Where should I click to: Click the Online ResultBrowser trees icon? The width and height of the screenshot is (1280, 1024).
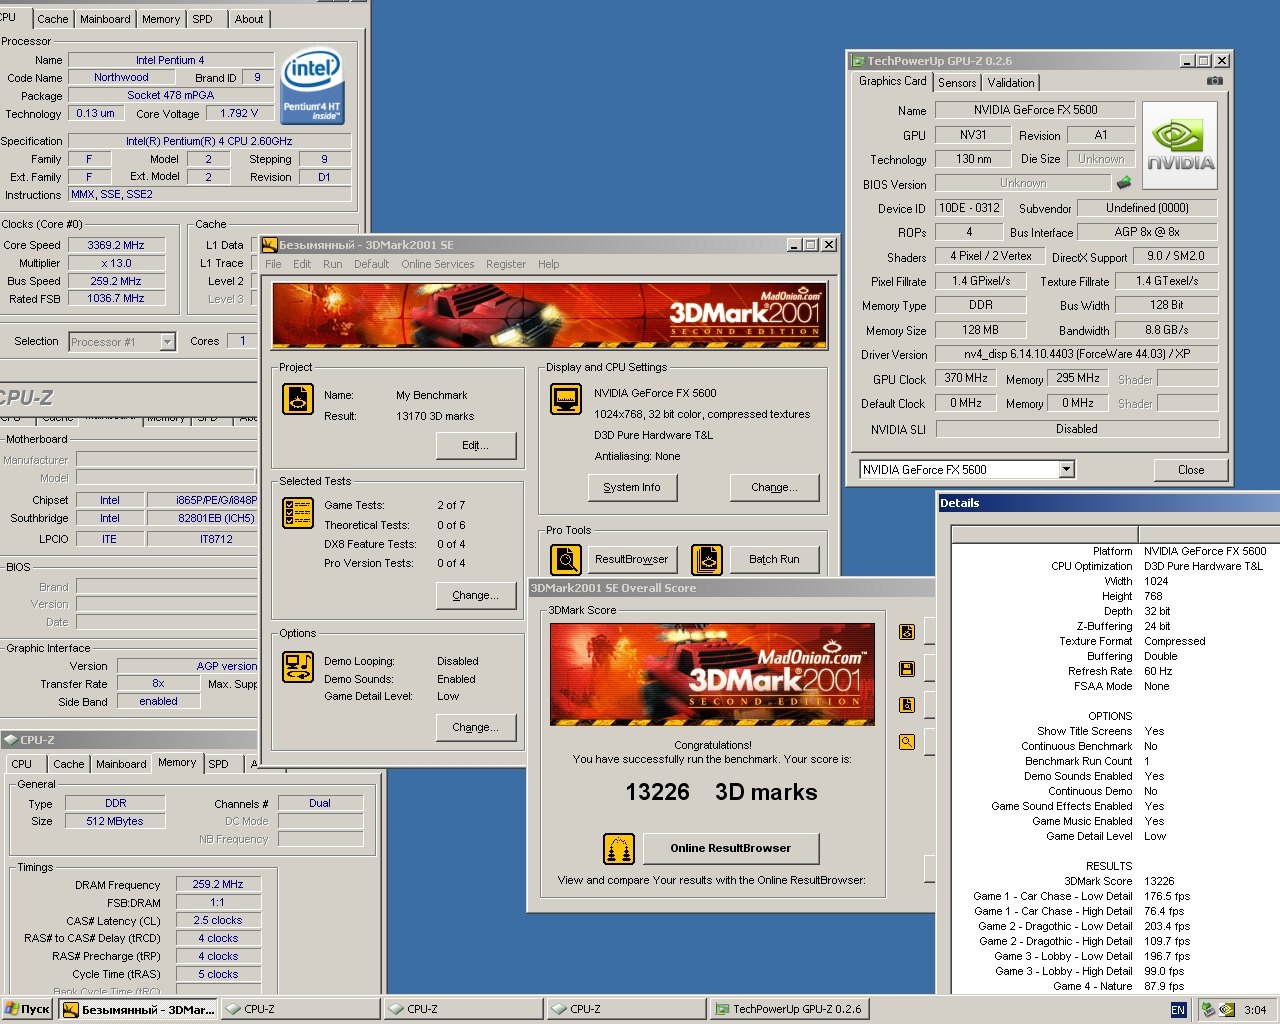tap(619, 849)
